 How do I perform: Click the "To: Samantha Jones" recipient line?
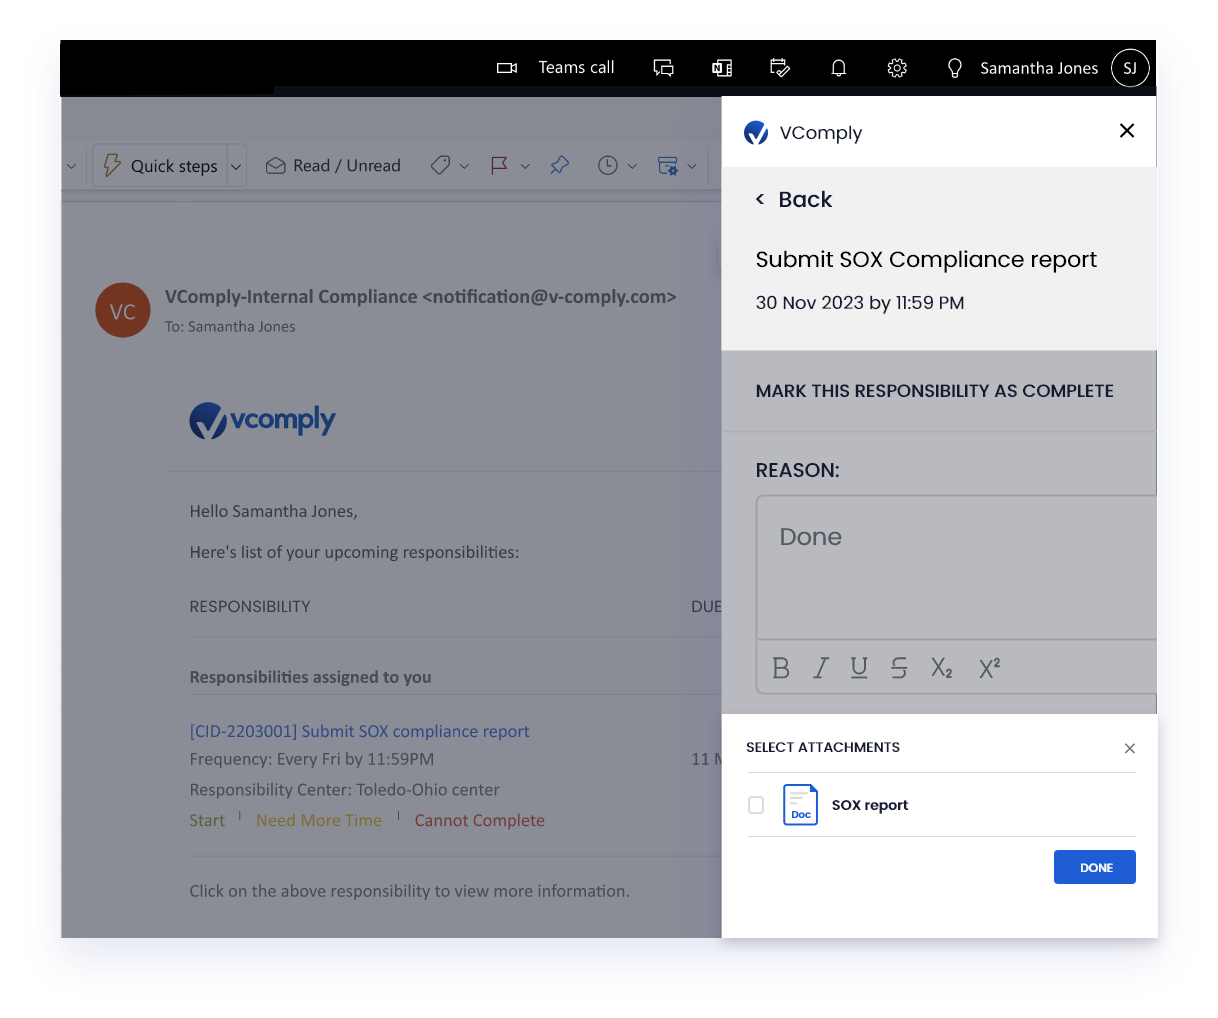click(x=230, y=326)
